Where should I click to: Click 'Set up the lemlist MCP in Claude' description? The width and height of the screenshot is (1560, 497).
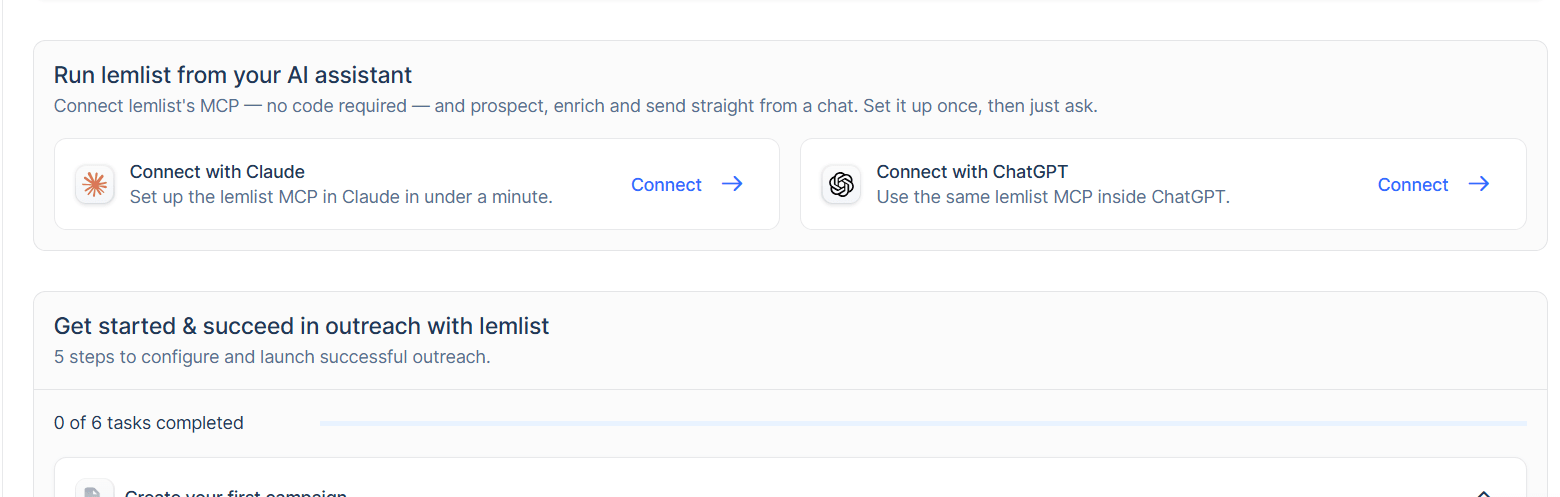[341, 197]
